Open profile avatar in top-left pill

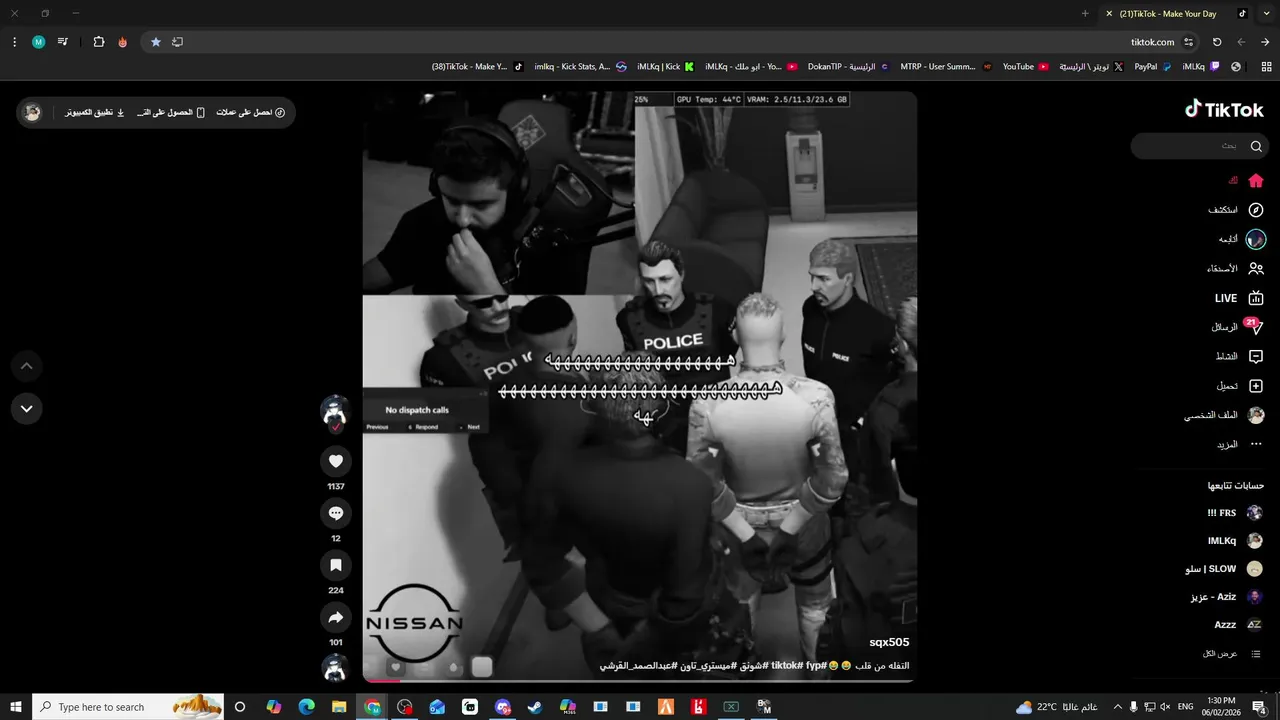[x=33, y=112]
